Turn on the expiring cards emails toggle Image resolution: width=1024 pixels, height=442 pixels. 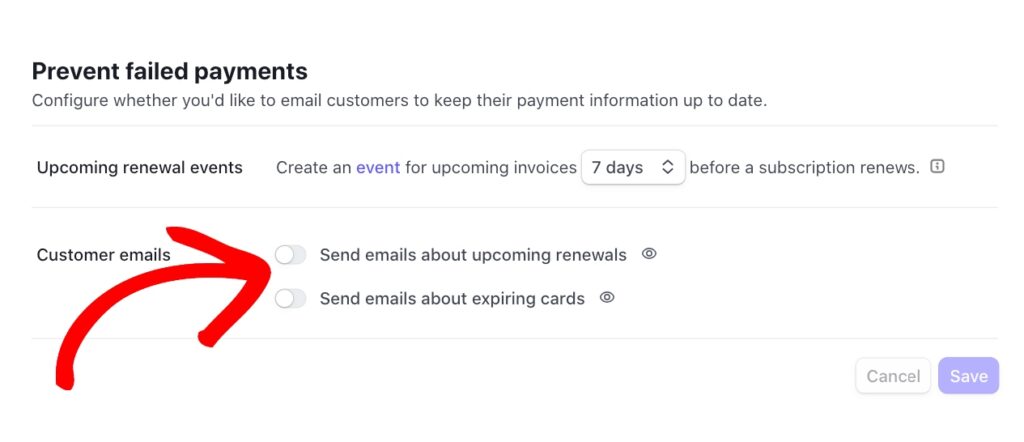pos(290,298)
